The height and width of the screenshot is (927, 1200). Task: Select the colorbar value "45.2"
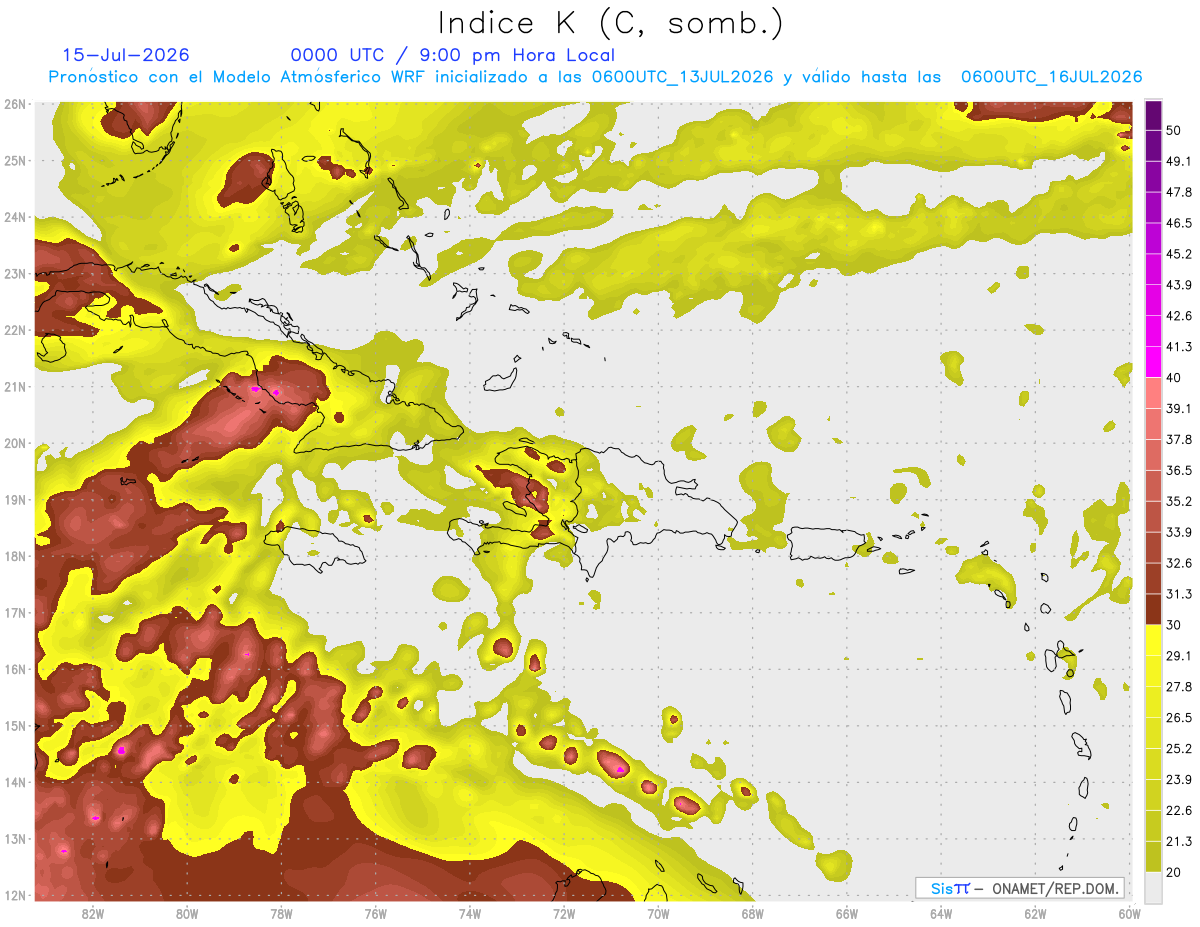1178,254
